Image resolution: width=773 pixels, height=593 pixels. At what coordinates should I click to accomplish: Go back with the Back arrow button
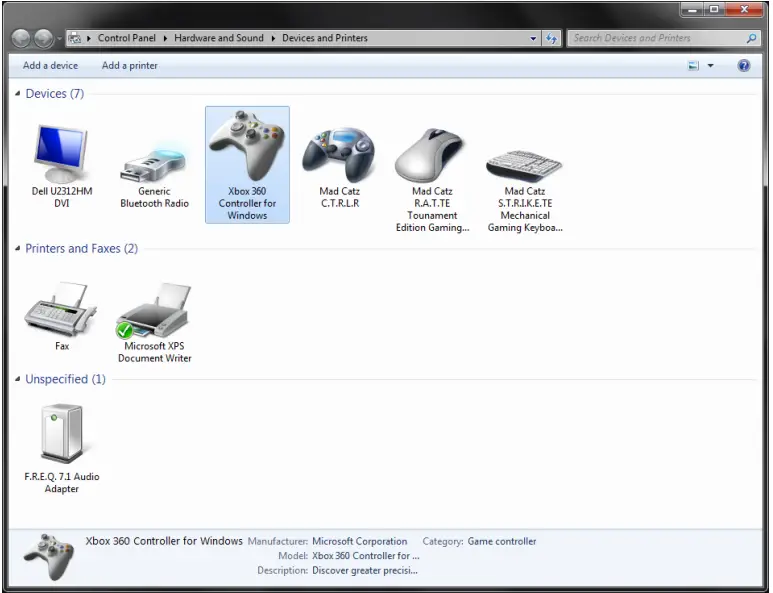click(x=21, y=38)
